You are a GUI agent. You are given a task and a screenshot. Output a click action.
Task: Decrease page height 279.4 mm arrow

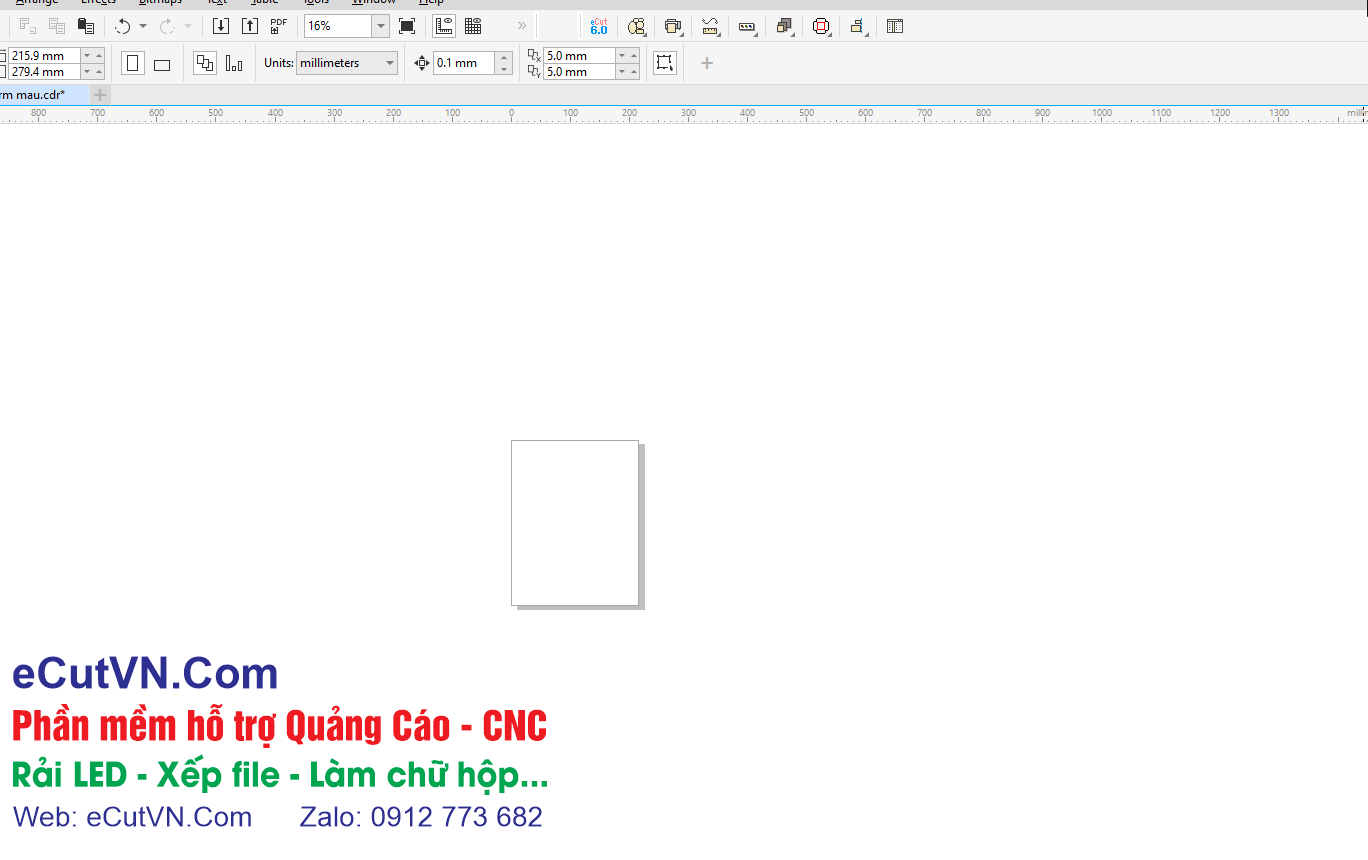tap(87, 72)
